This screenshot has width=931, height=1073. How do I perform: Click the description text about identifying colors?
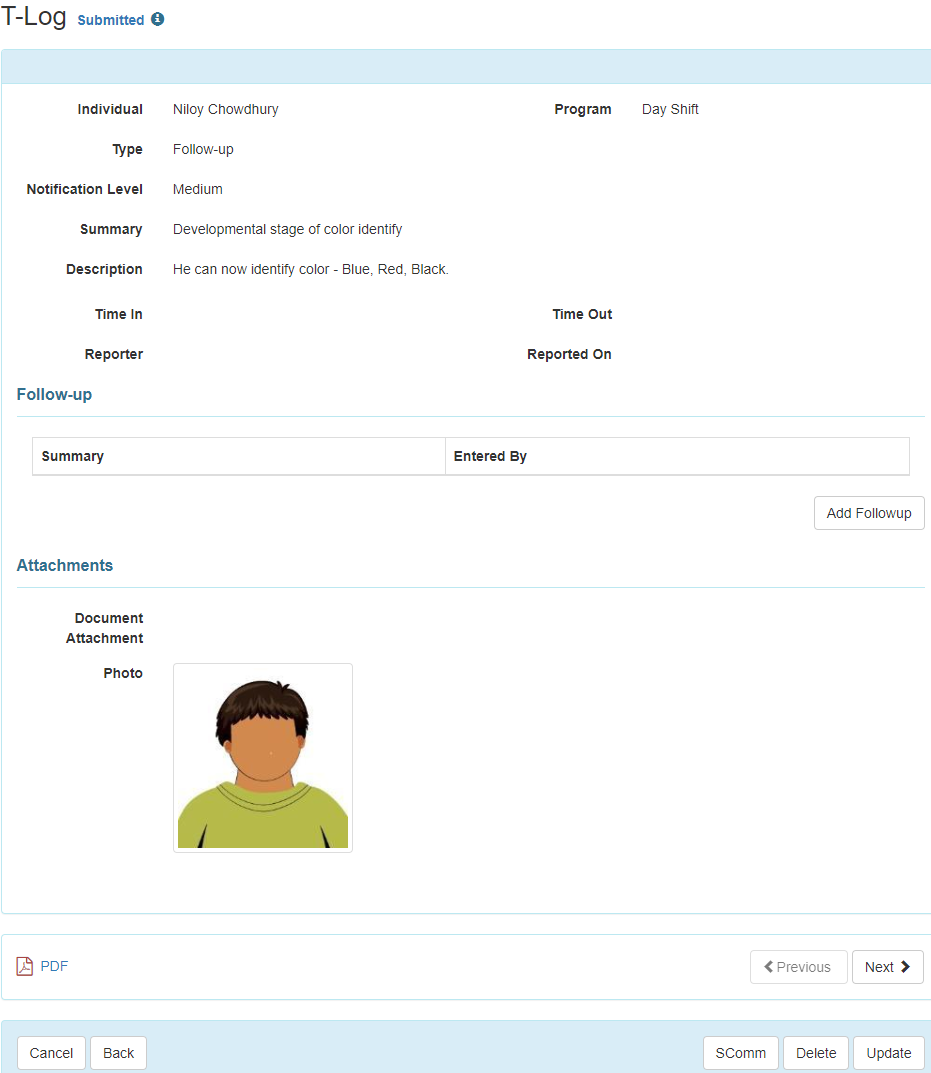pos(311,270)
